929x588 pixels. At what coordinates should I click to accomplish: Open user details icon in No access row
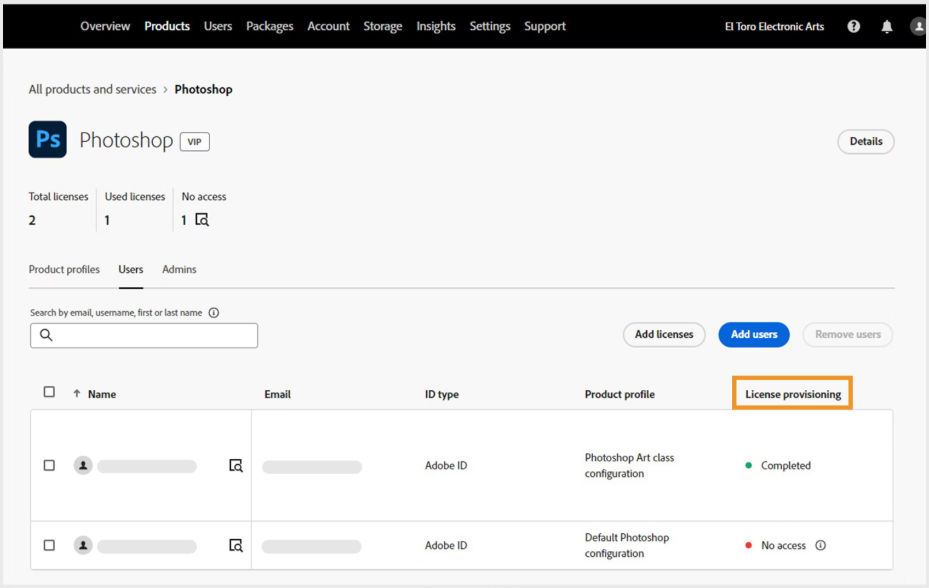[x=236, y=545]
